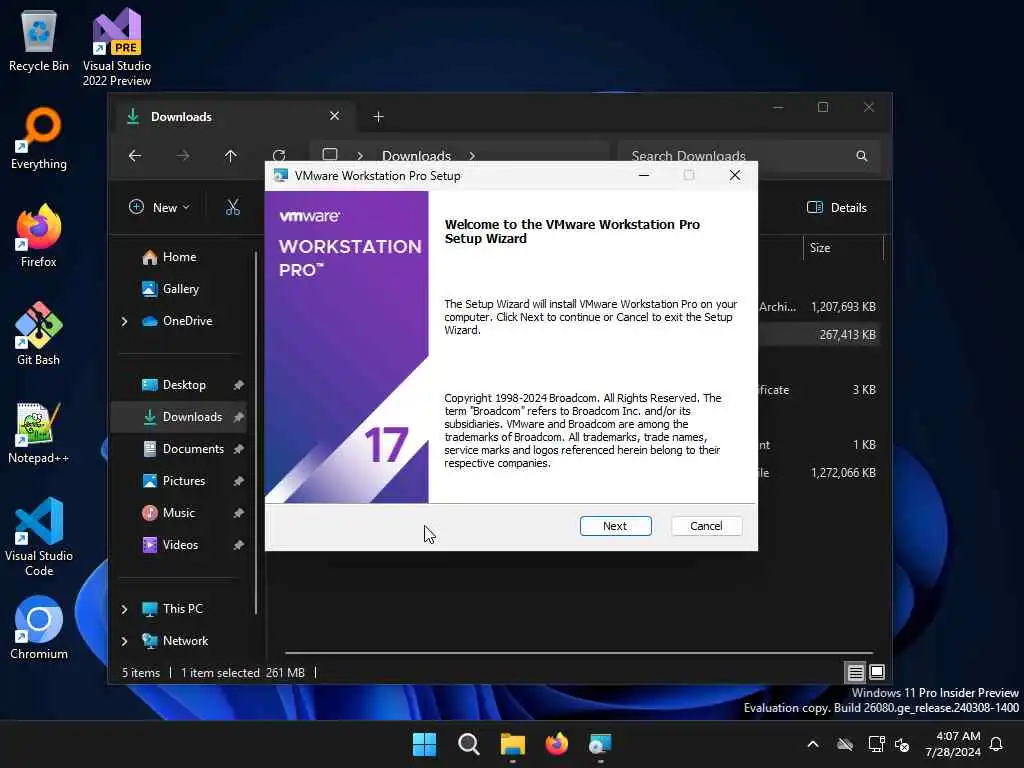Close the Downloads tab

coord(334,116)
